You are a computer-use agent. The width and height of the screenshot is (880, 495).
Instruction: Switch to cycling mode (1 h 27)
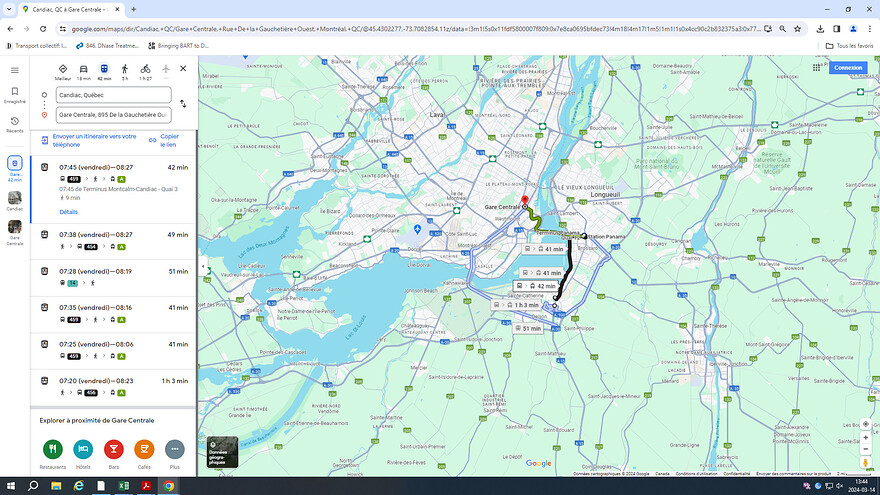point(145,71)
